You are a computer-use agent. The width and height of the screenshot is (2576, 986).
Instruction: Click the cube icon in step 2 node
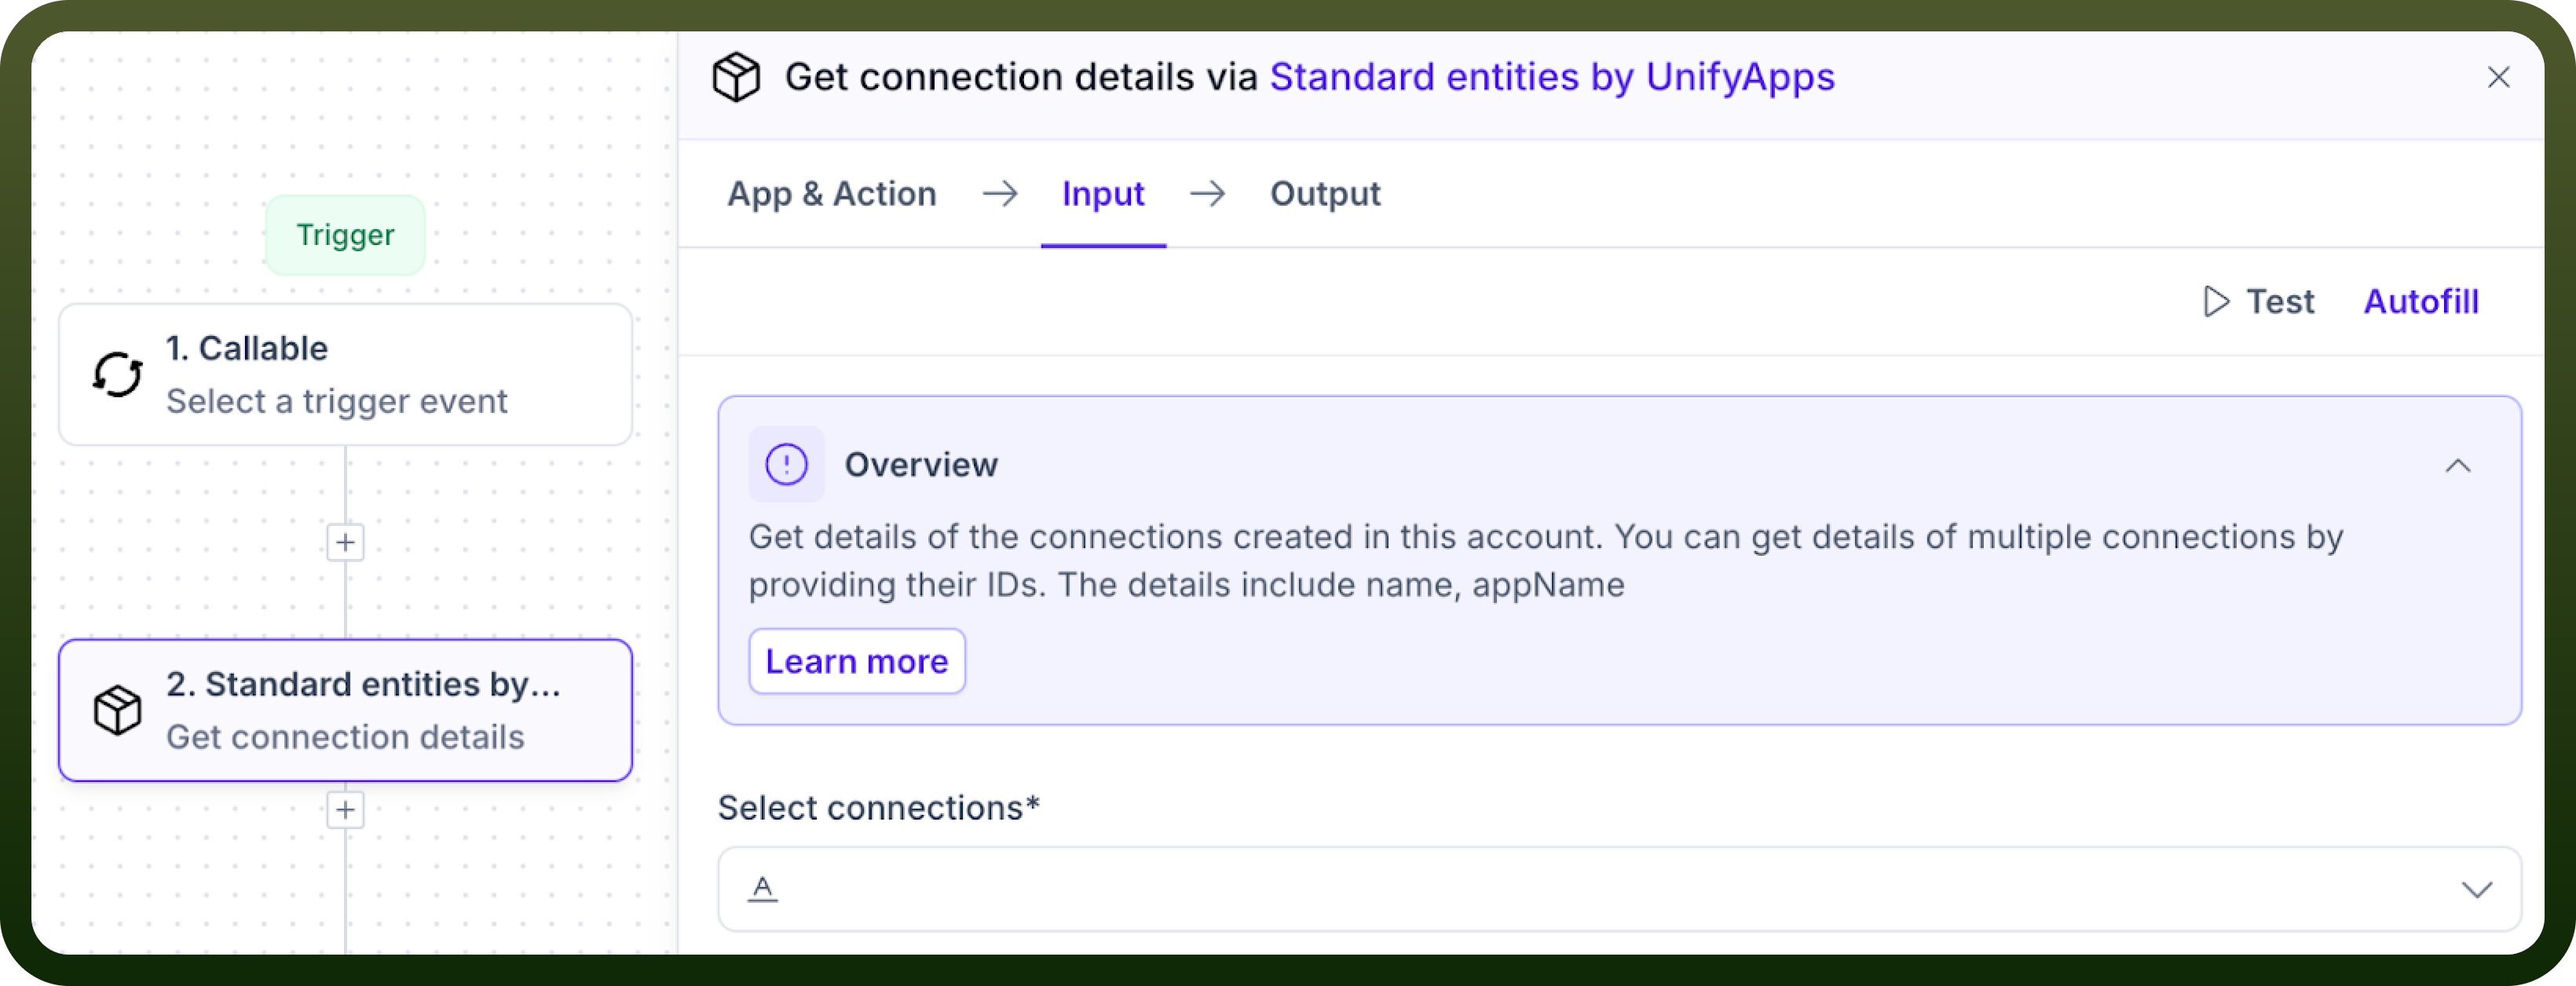click(x=118, y=710)
